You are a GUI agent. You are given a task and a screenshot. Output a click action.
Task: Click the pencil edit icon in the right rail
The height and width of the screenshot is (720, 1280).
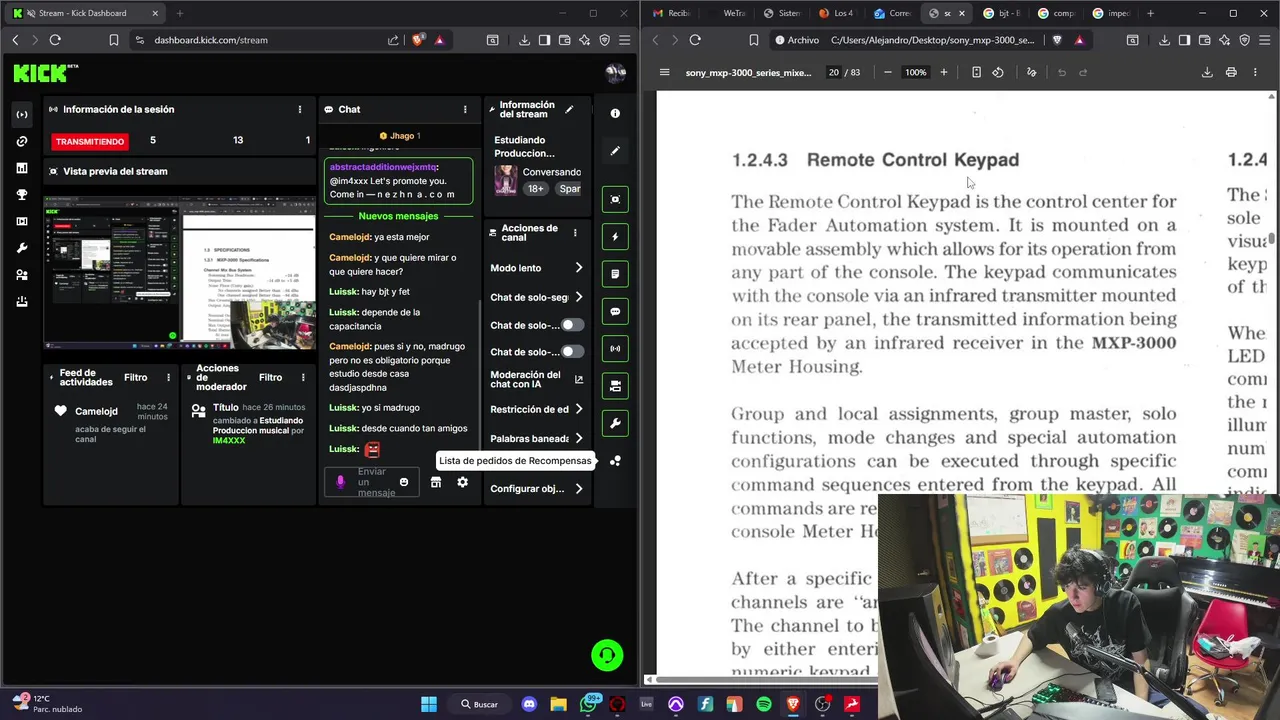615,151
